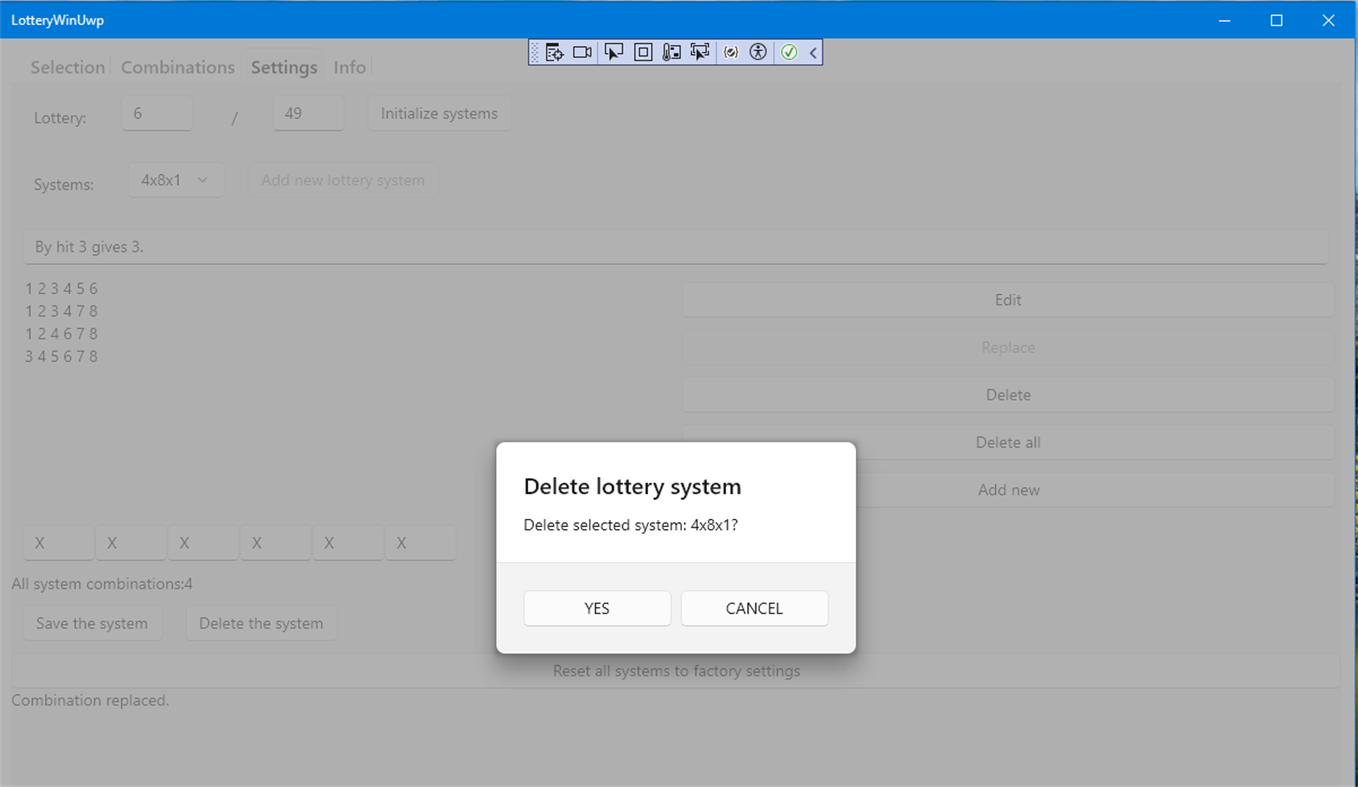Image resolution: width=1358 pixels, height=787 pixels.
Task: Switch to the Combinations tab
Action: point(177,67)
